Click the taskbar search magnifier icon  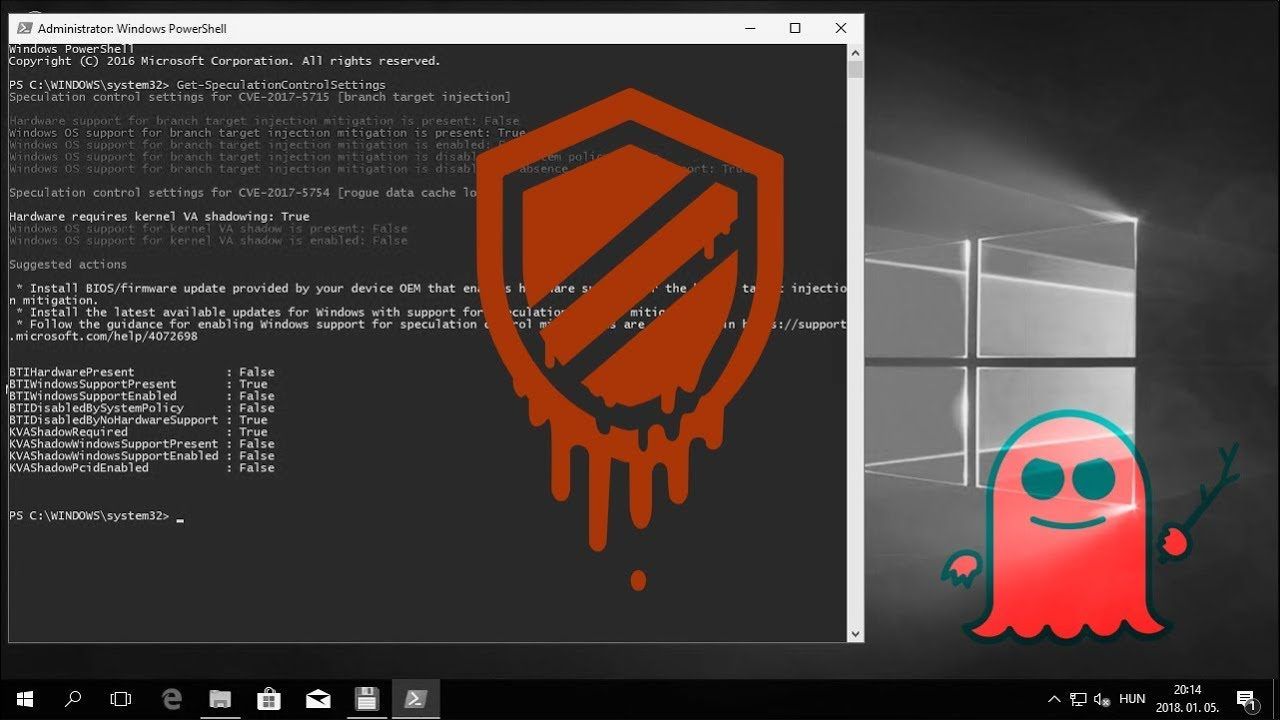click(x=73, y=699)
